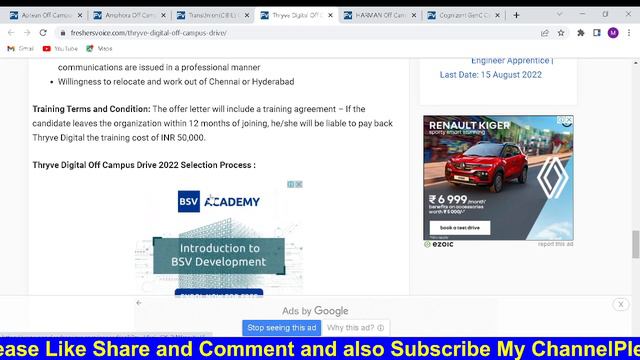Click 'Thryve Digital Off Campus Drive 2022 Selection Process' heading
The height and width of the screenshot is (360, 640).
click(x=144, y=165)
